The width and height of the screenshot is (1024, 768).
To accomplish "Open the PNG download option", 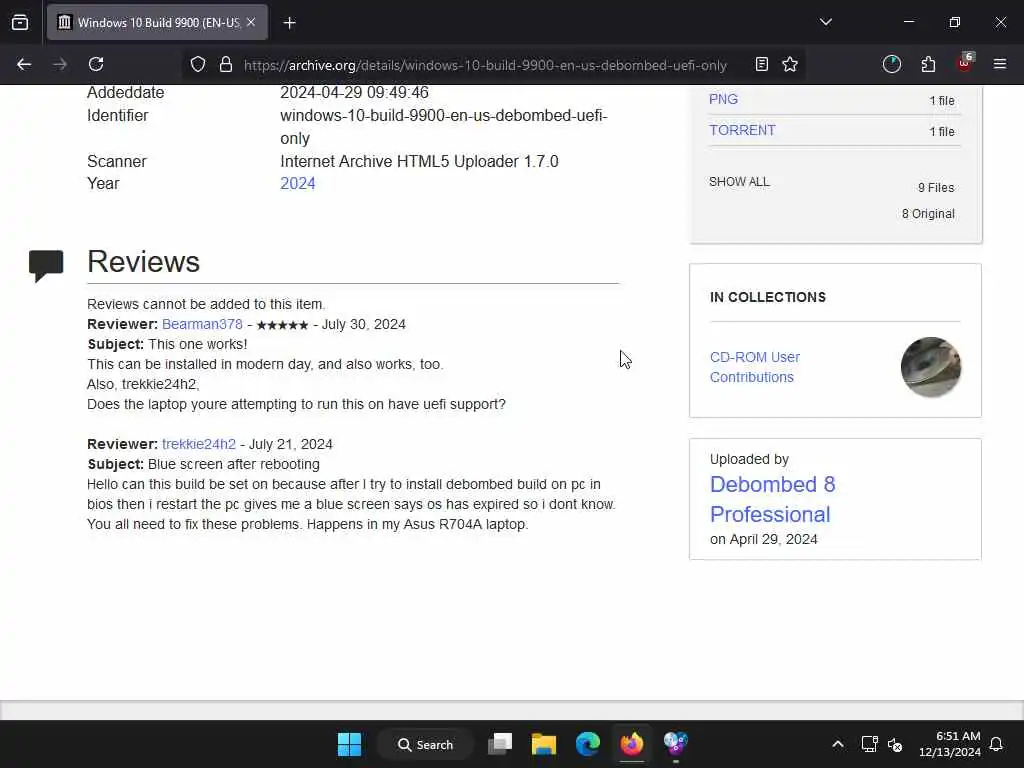I will click(724, 99).
